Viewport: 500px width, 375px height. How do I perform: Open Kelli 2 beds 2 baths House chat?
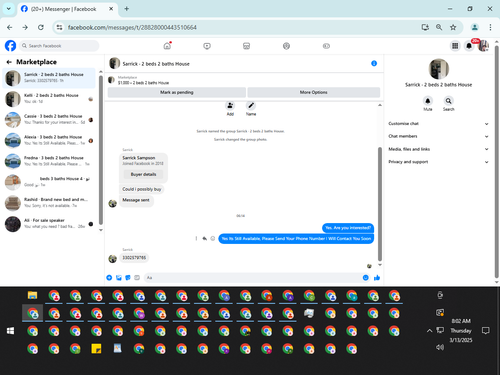point(49,99)
